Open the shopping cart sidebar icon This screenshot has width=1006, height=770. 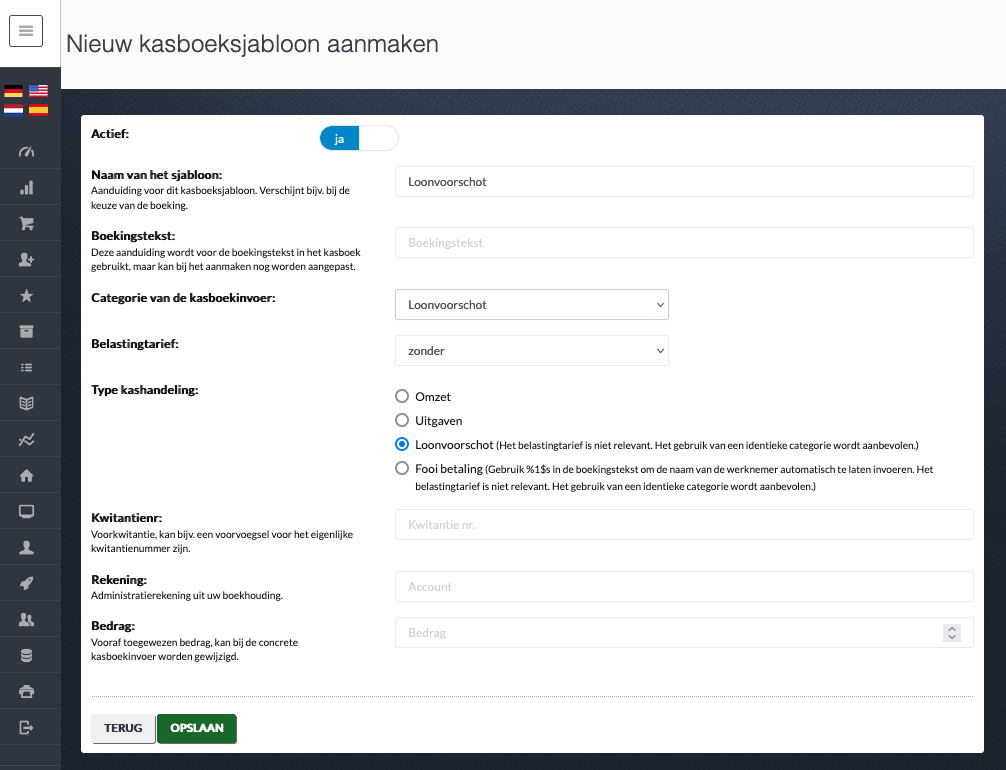(26, 223)
